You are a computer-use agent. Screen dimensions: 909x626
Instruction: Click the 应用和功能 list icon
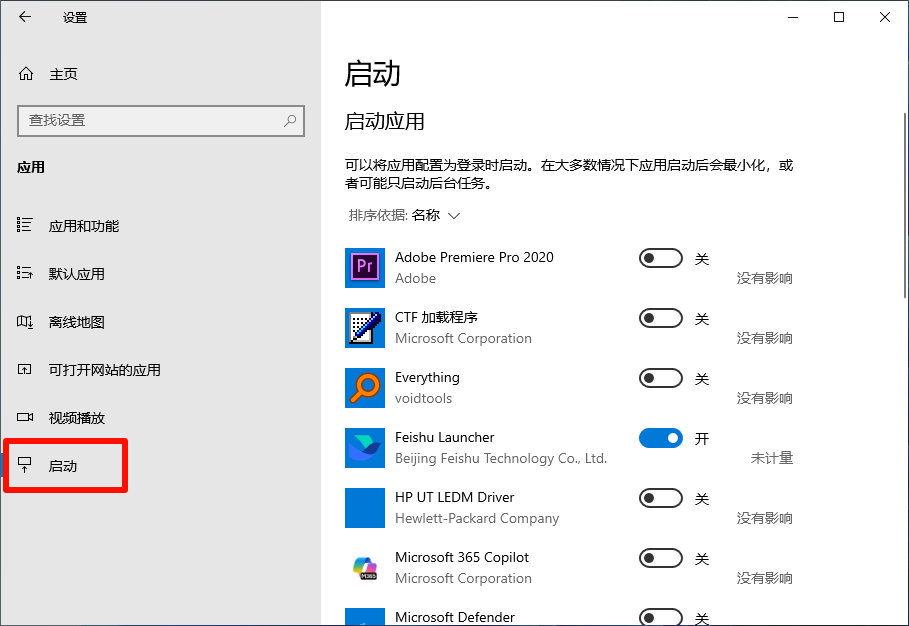click(25, 225)
